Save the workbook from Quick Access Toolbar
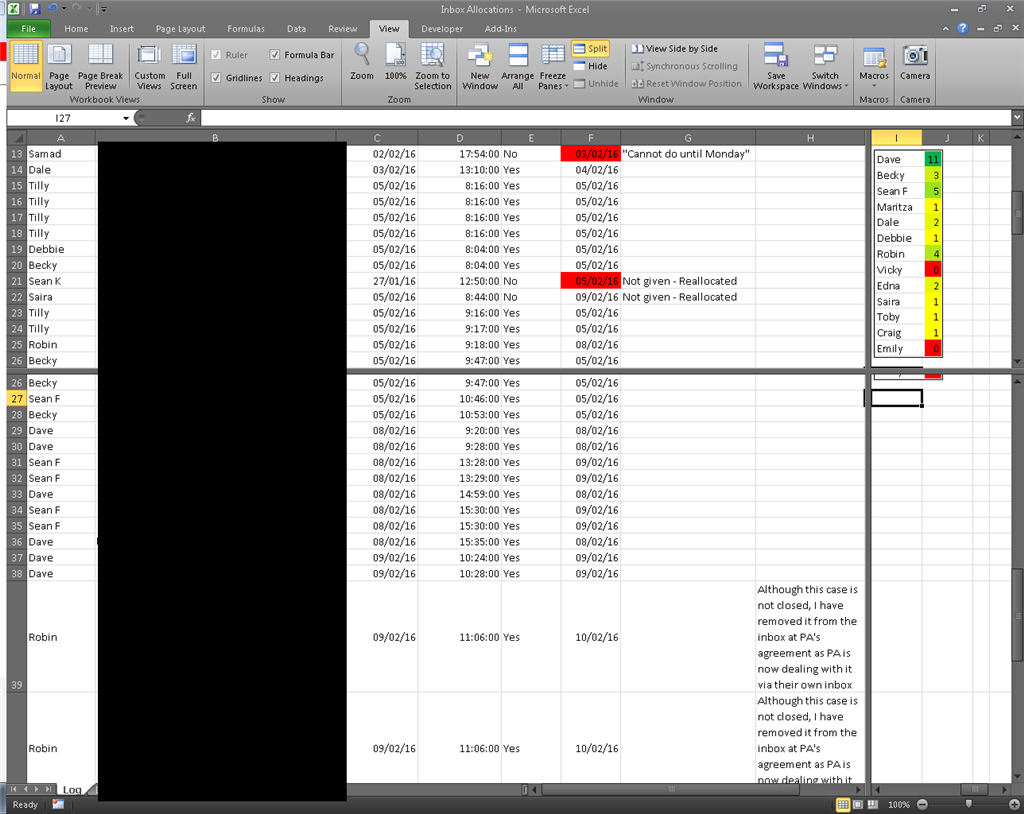 click(x=35, y=9)
